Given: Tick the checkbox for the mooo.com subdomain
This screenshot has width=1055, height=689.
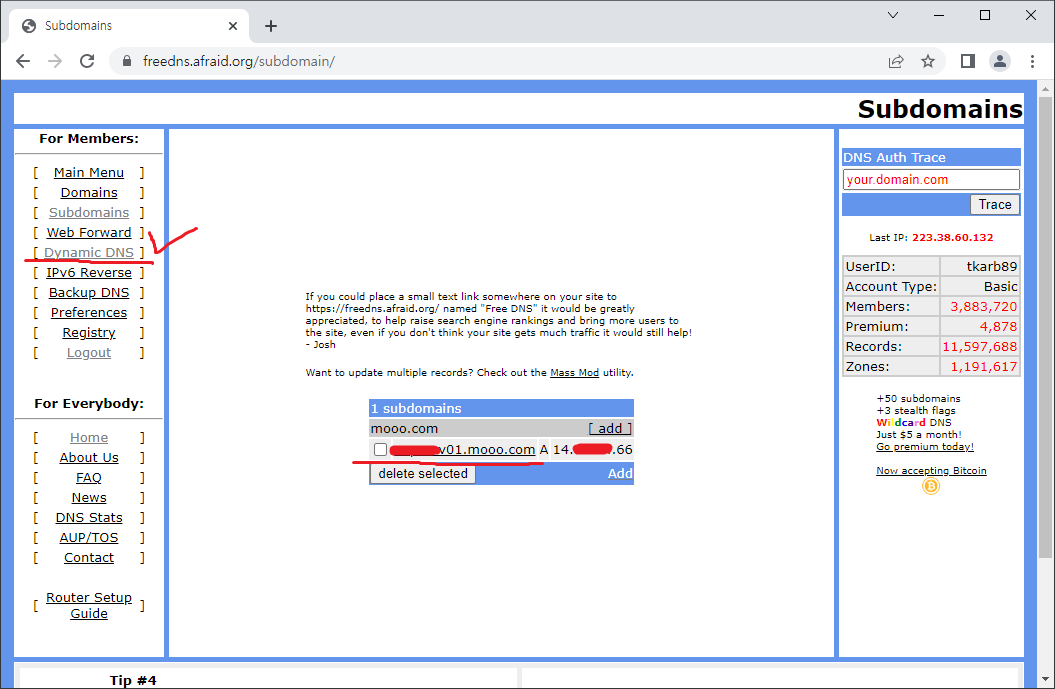Looking at the screenshot, I should pyautogui.click(x=380, y=449).
